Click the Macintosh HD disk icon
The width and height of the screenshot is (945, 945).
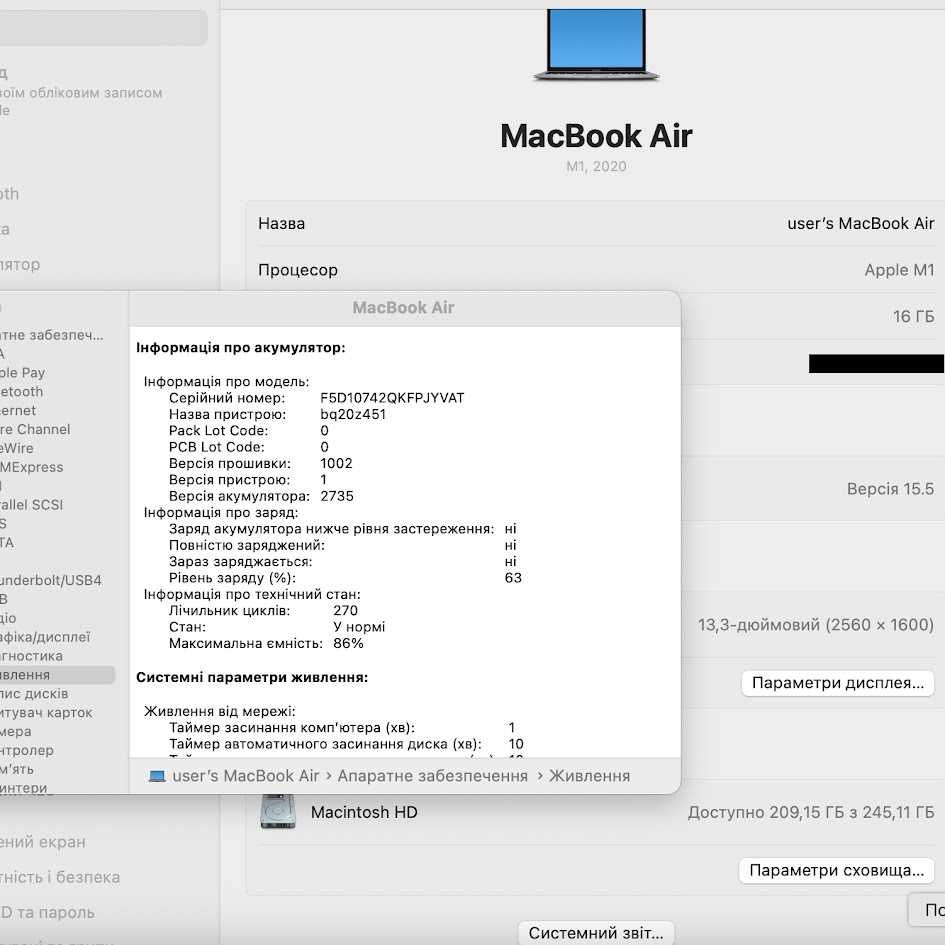click(x=278, y=812)
